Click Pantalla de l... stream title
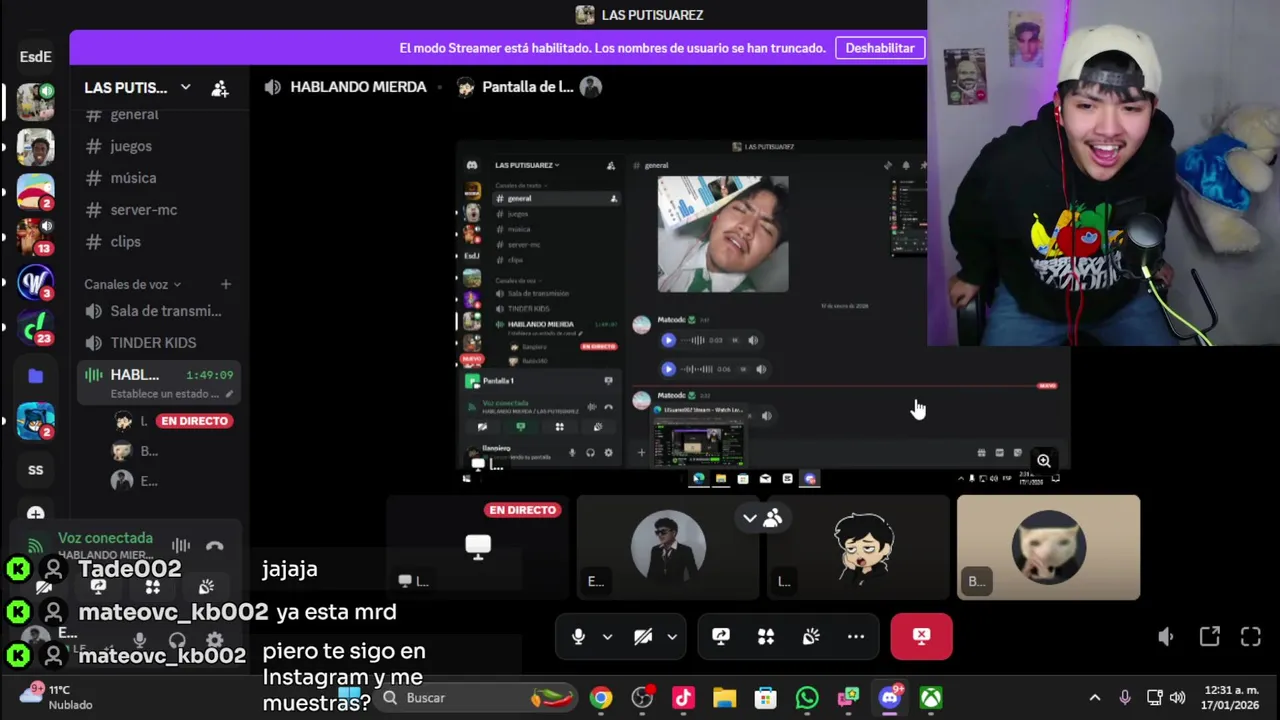This screenshot has height=720, width=1280. pyautogui.click(x=528, y=87)
